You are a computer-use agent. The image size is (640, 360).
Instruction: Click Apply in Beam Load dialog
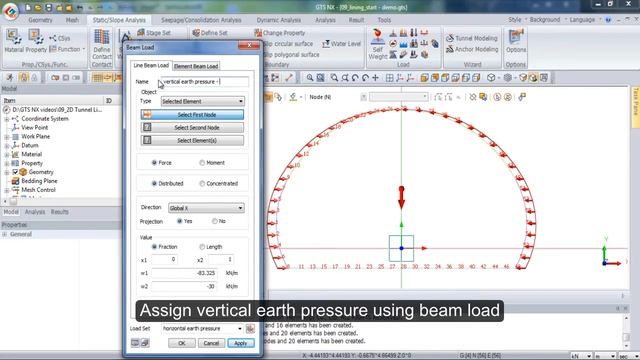coord(240,343)
